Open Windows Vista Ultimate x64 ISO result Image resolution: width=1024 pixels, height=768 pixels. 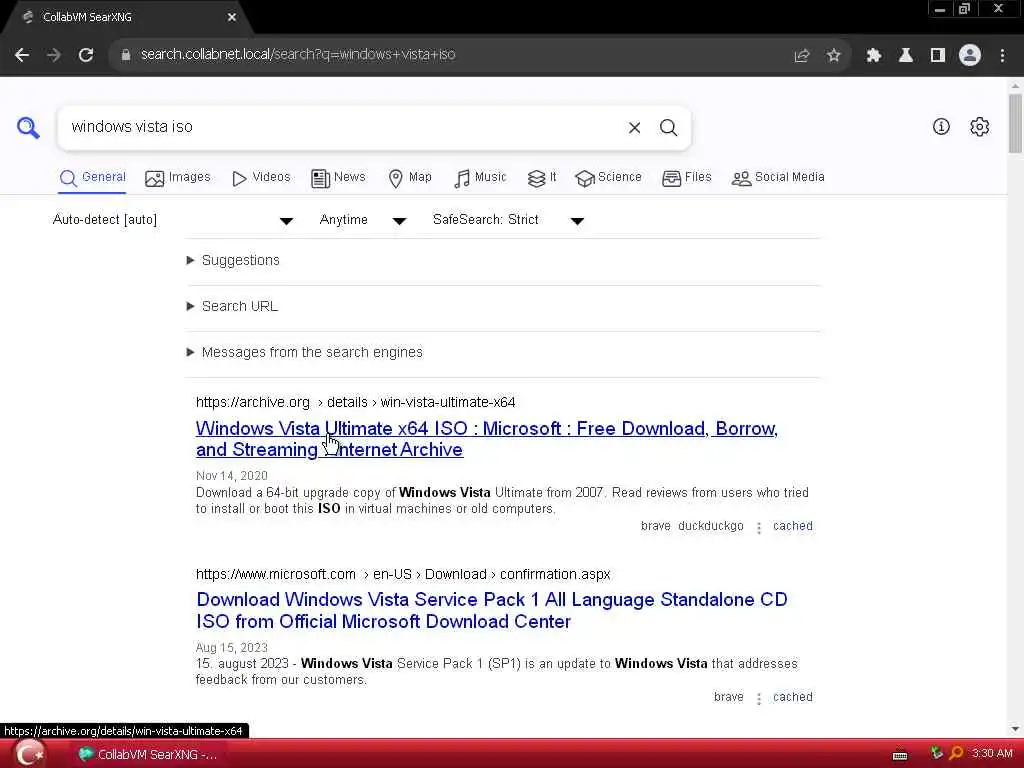tap(487, 439)
